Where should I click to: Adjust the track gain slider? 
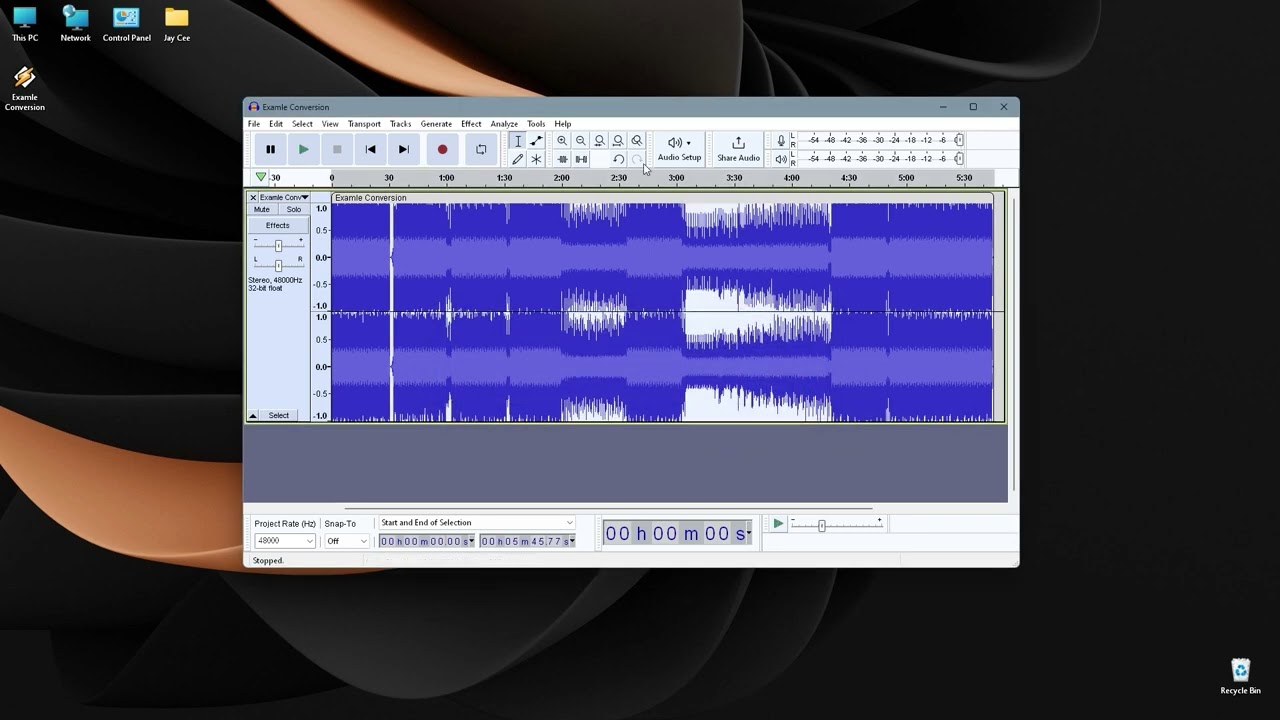tap(278, 245)
